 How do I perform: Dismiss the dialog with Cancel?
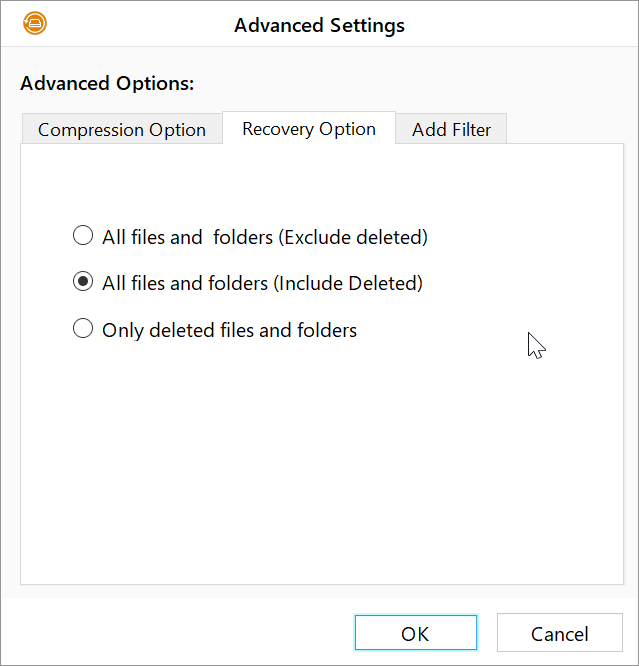560,633
